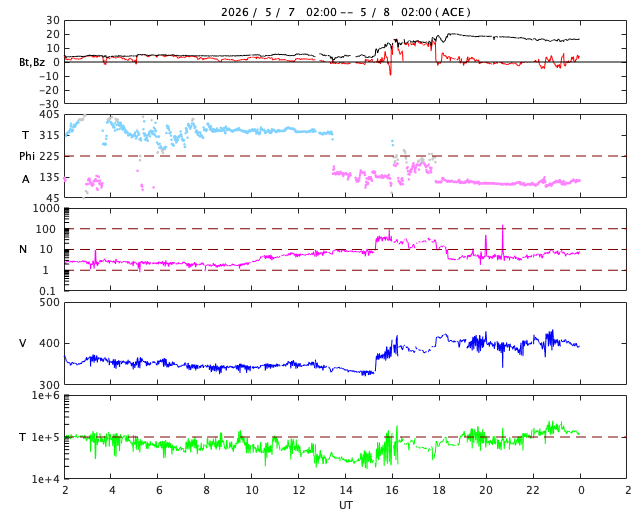Click the 'Phi' axis label

tap(27, 156)
